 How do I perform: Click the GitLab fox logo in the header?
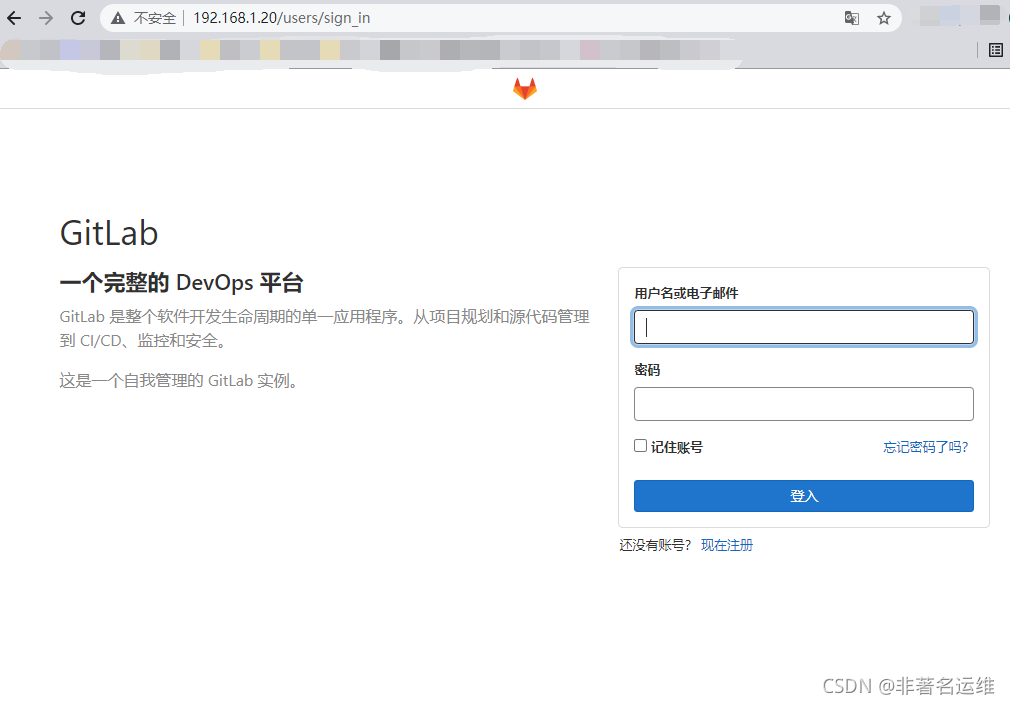(x=525, y=89)
